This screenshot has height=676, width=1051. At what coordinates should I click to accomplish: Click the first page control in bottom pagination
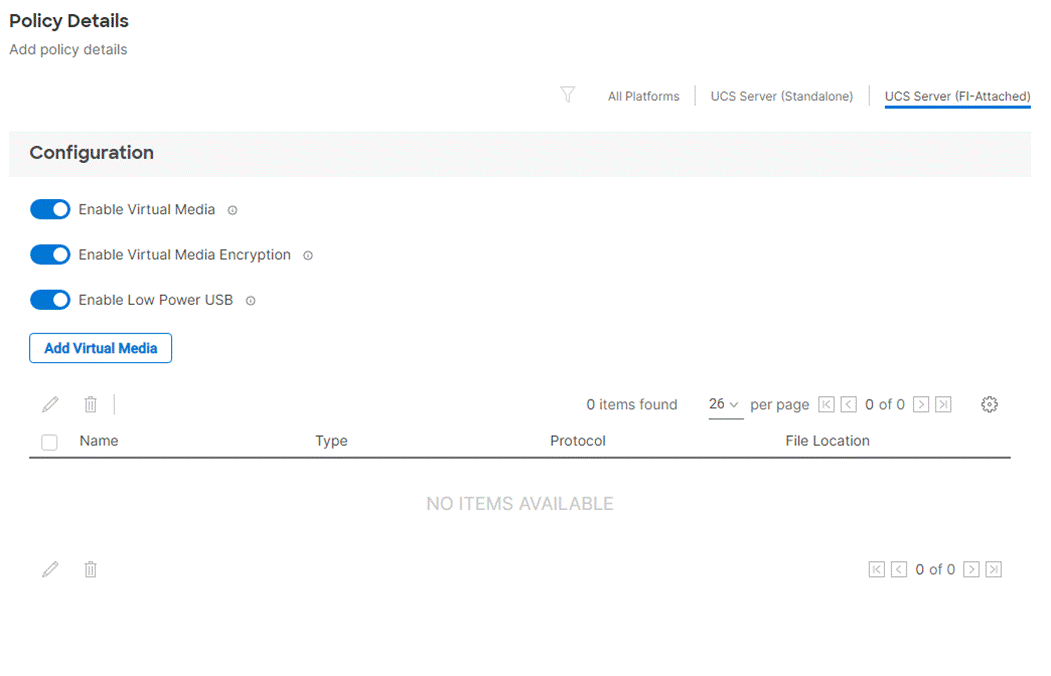877,569
